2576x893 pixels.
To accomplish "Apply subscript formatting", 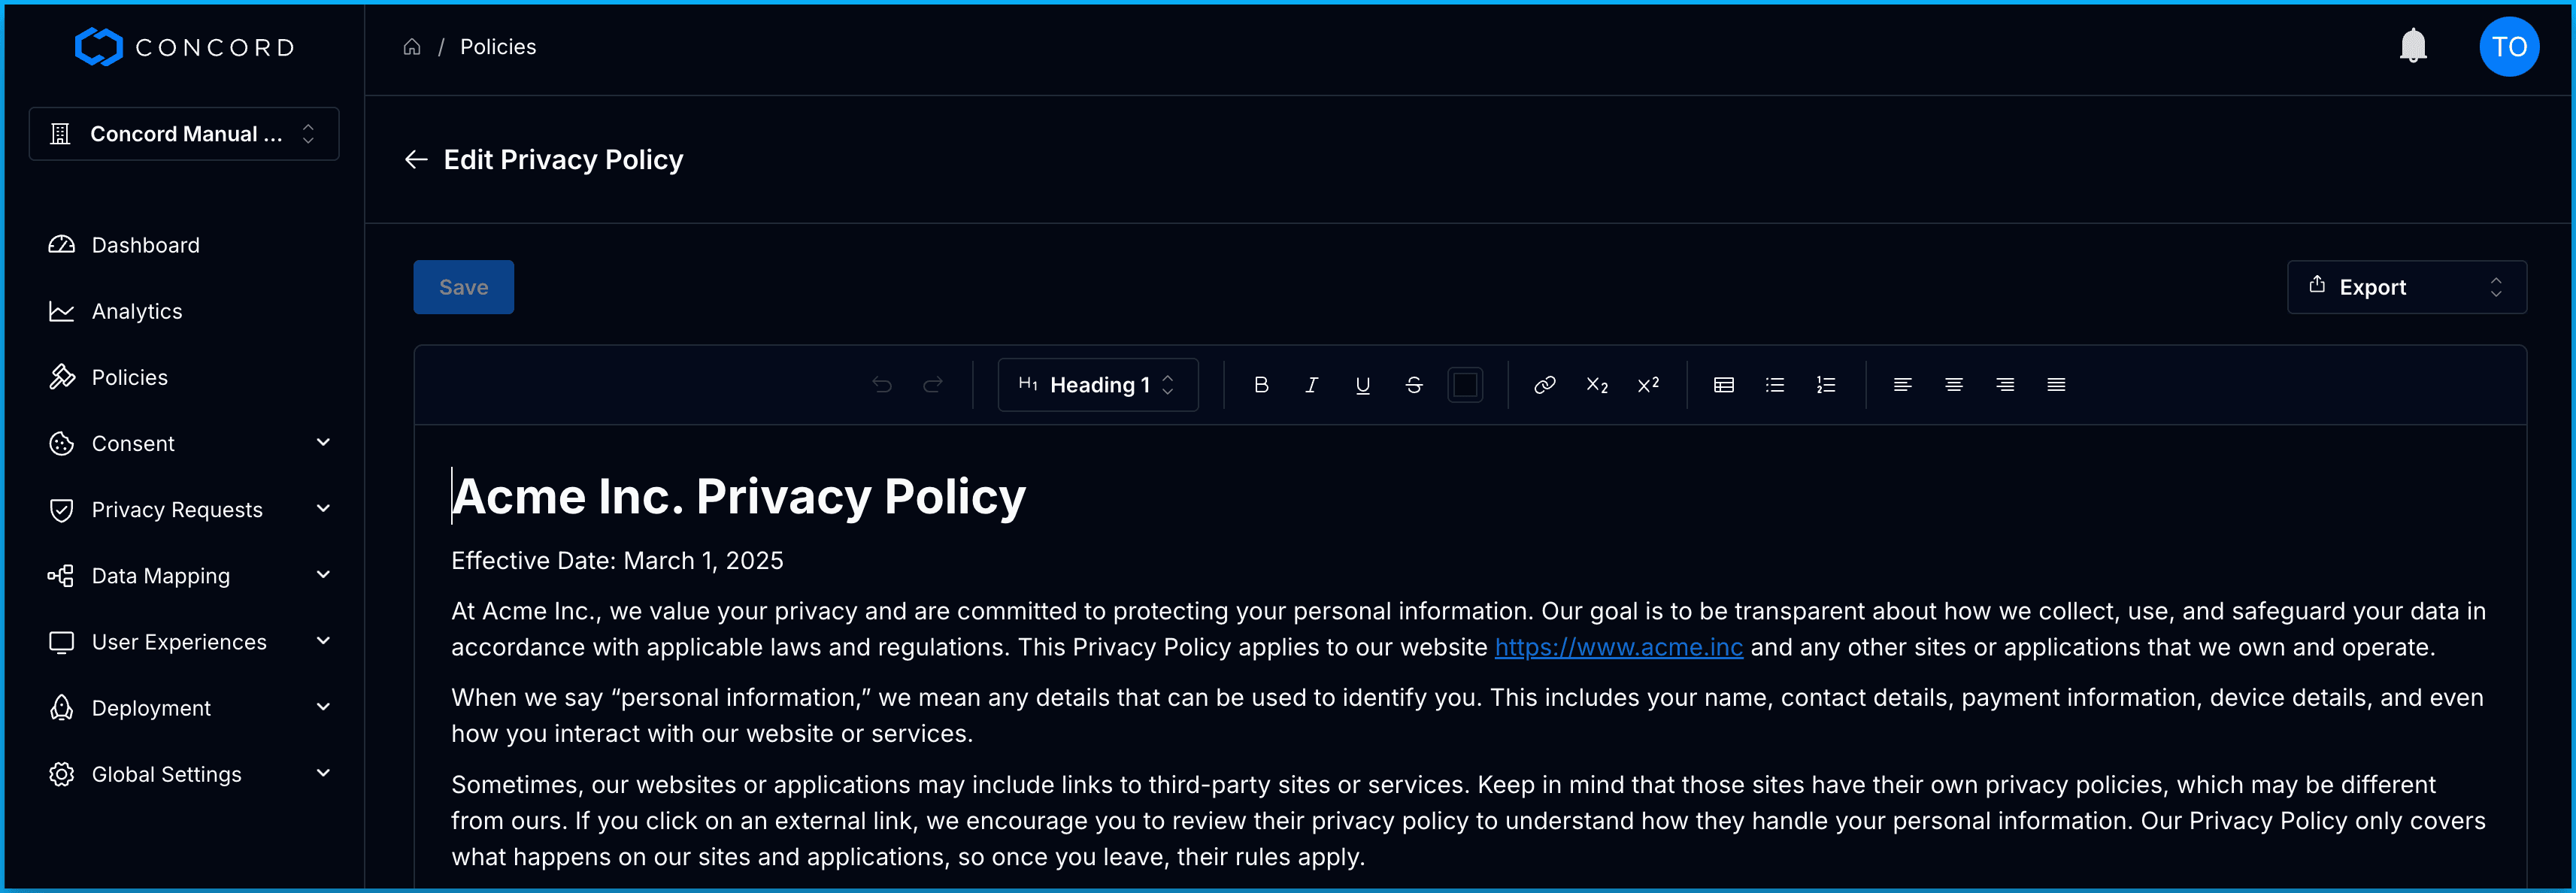I will tap(1596, 385).
